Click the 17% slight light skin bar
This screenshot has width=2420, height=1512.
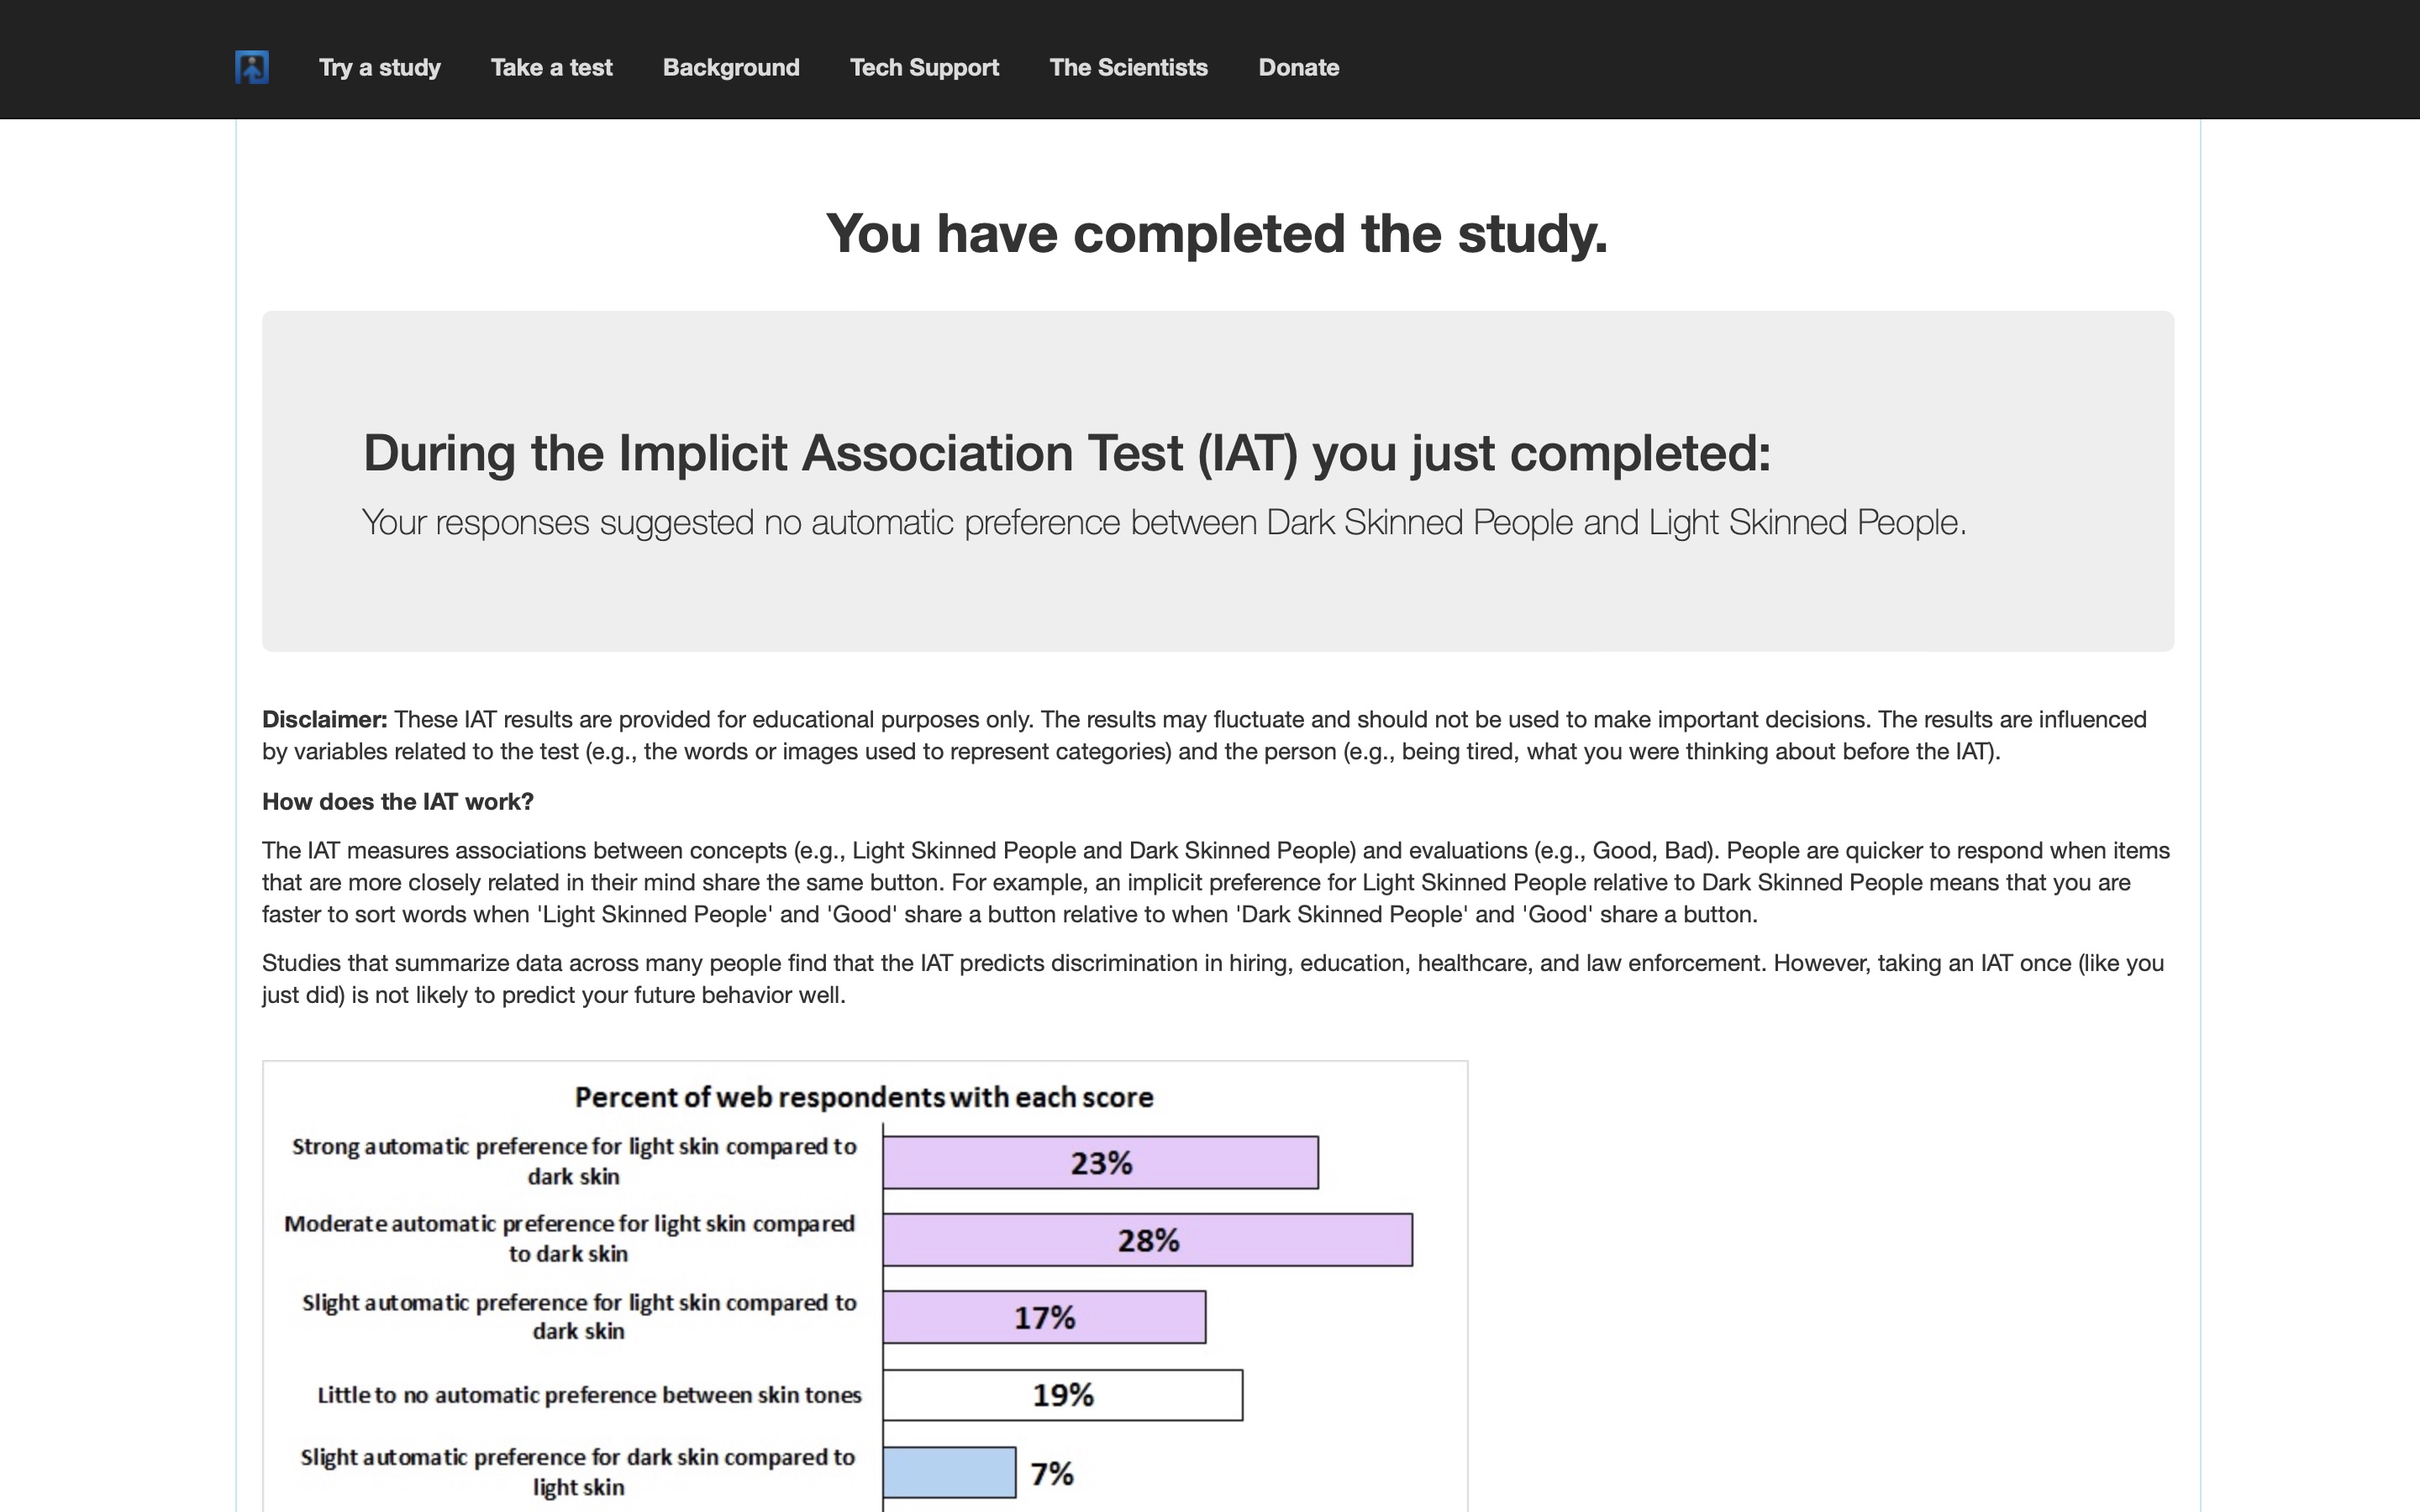(x=1045, y=1317)
